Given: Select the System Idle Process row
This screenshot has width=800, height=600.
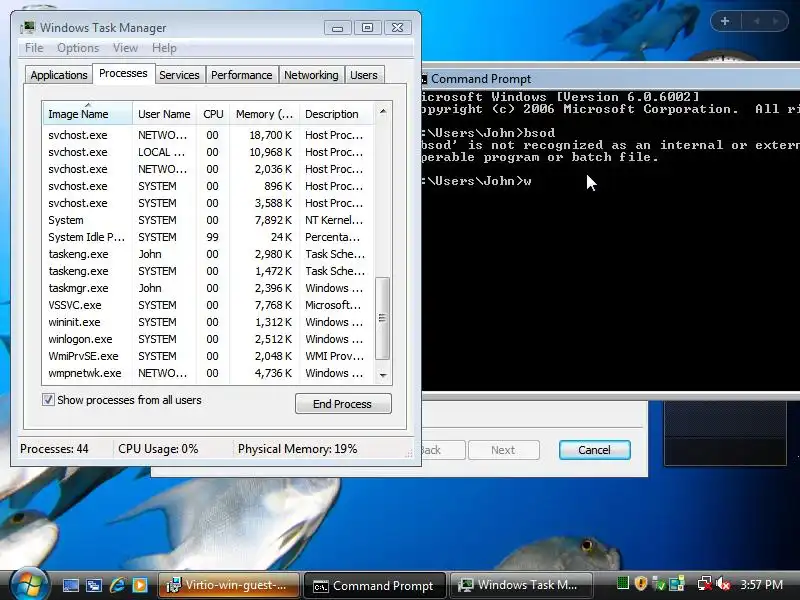Looking at the screenshot, I should pyautogui.click(x=209, y=237).
